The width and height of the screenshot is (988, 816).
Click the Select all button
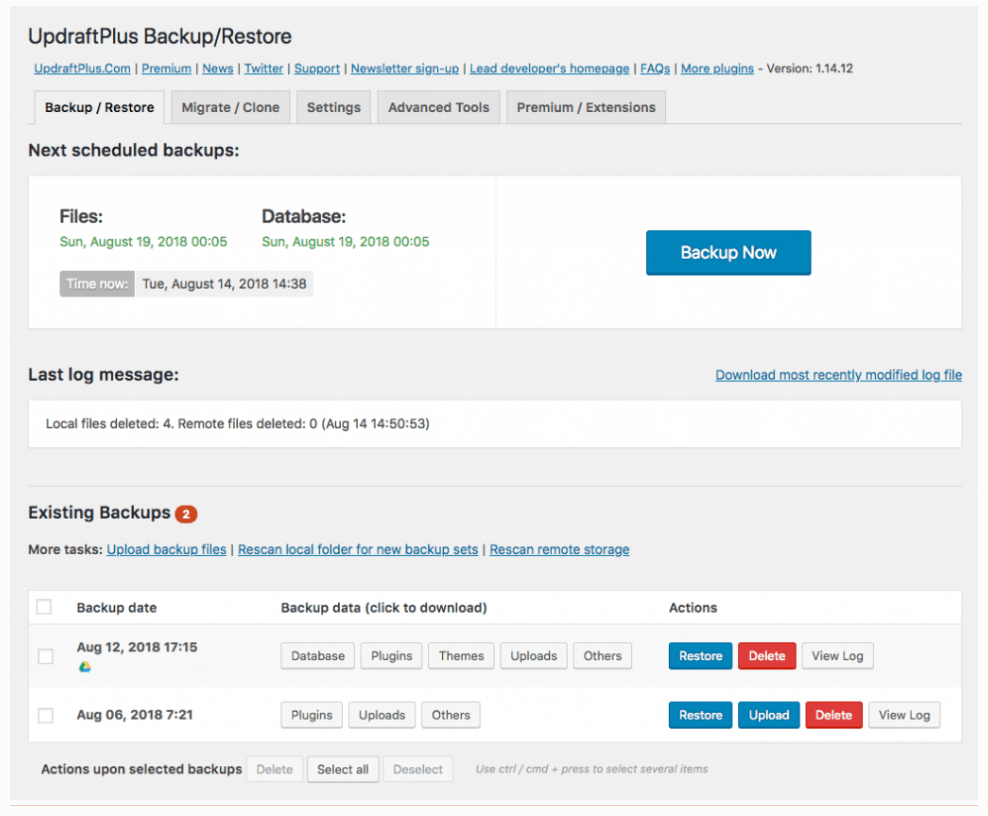(x=343, y=769)
